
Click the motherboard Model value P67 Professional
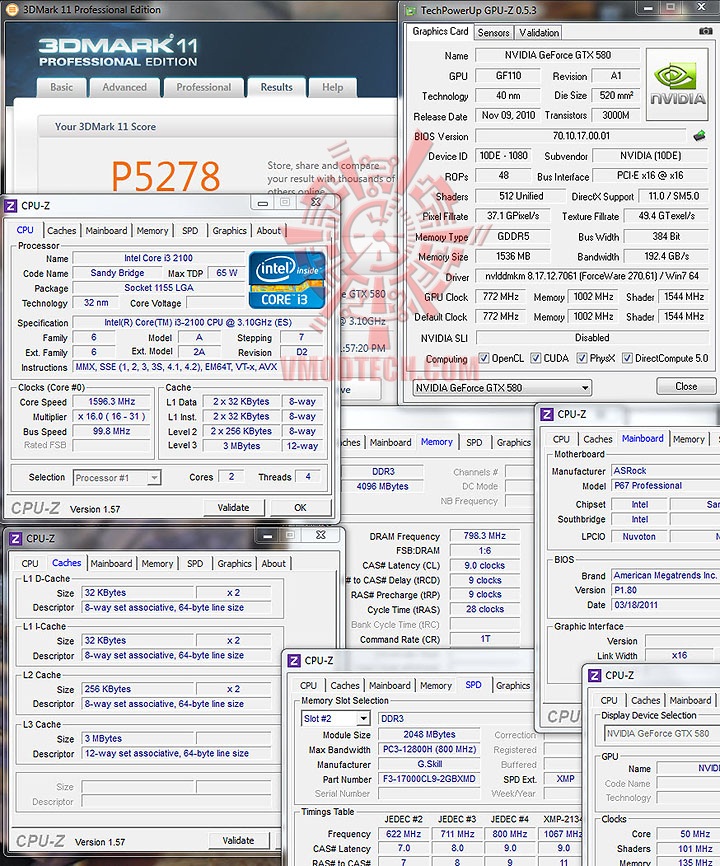point(665,485)
